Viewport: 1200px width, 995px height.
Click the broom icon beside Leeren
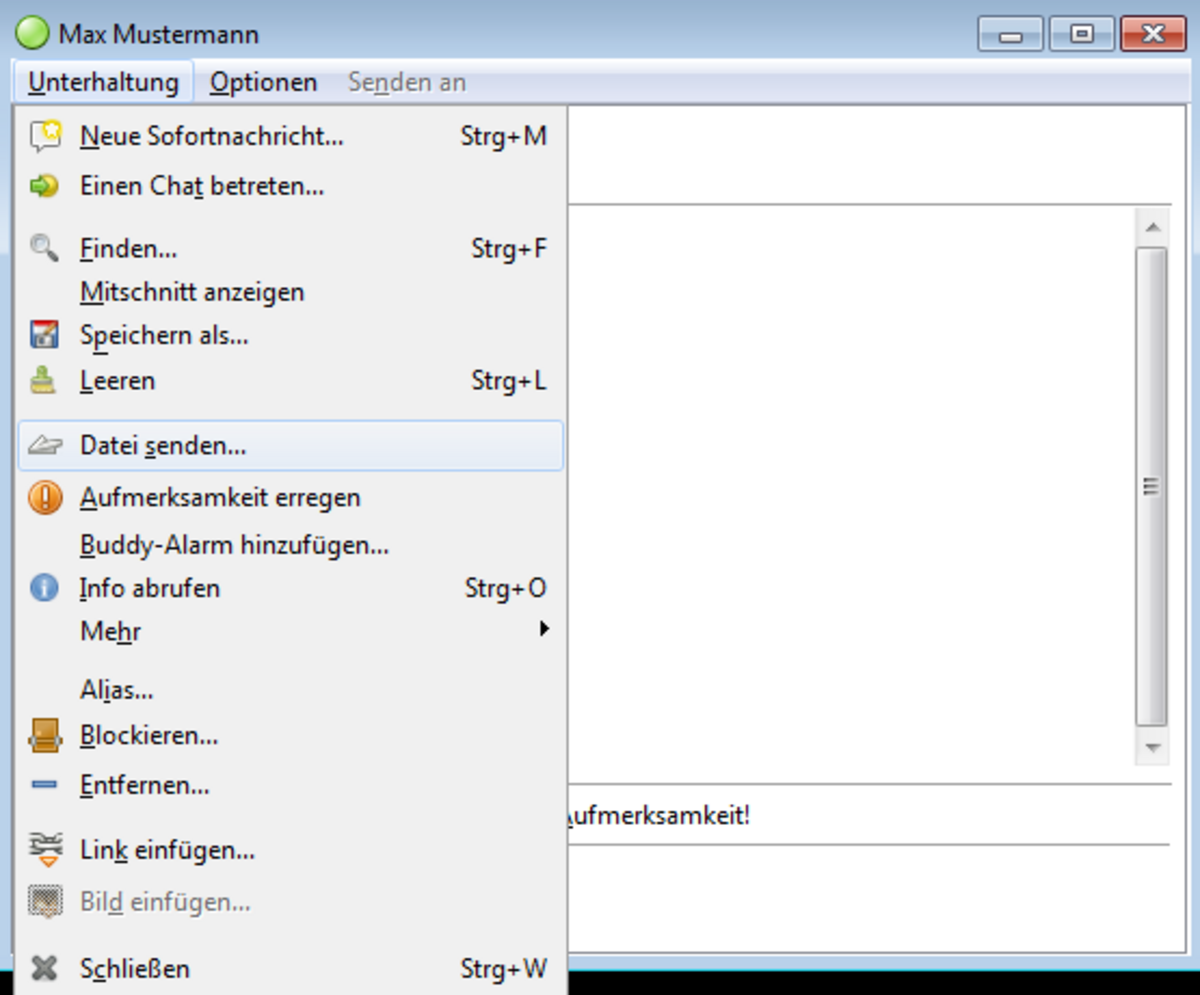click(45, 381)
